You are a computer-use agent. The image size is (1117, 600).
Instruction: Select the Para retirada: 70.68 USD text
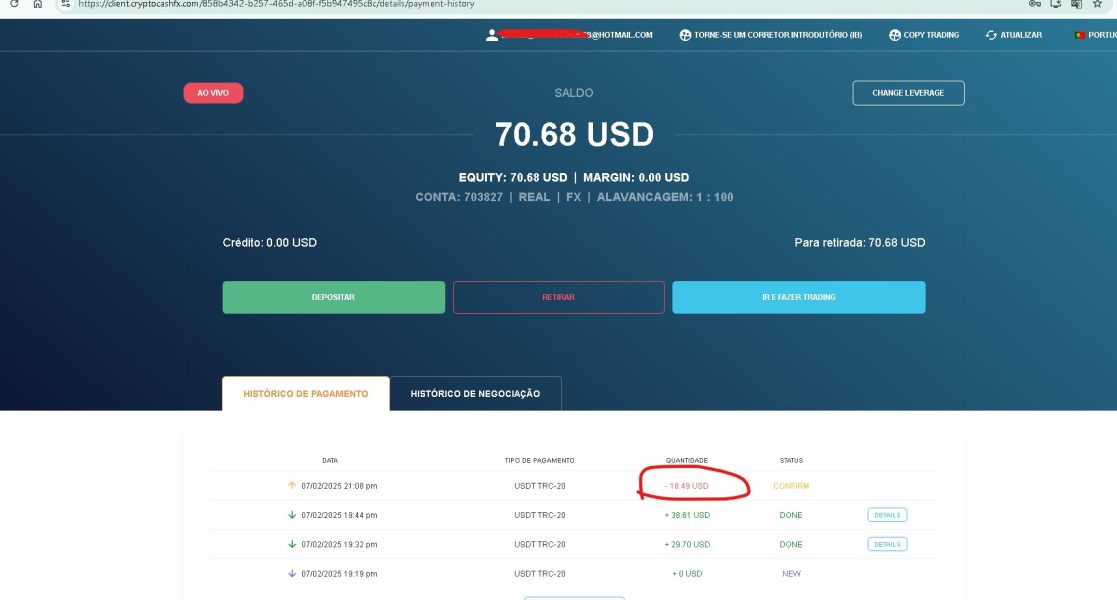(860, 243)
